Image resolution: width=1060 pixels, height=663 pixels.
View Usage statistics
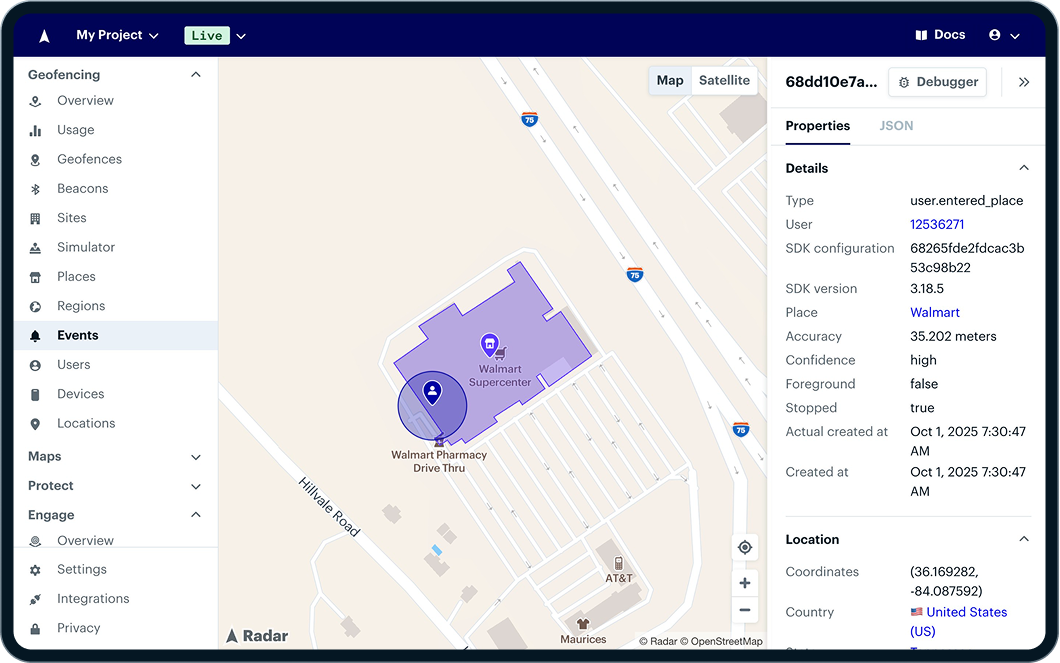[x=77, y=130]
